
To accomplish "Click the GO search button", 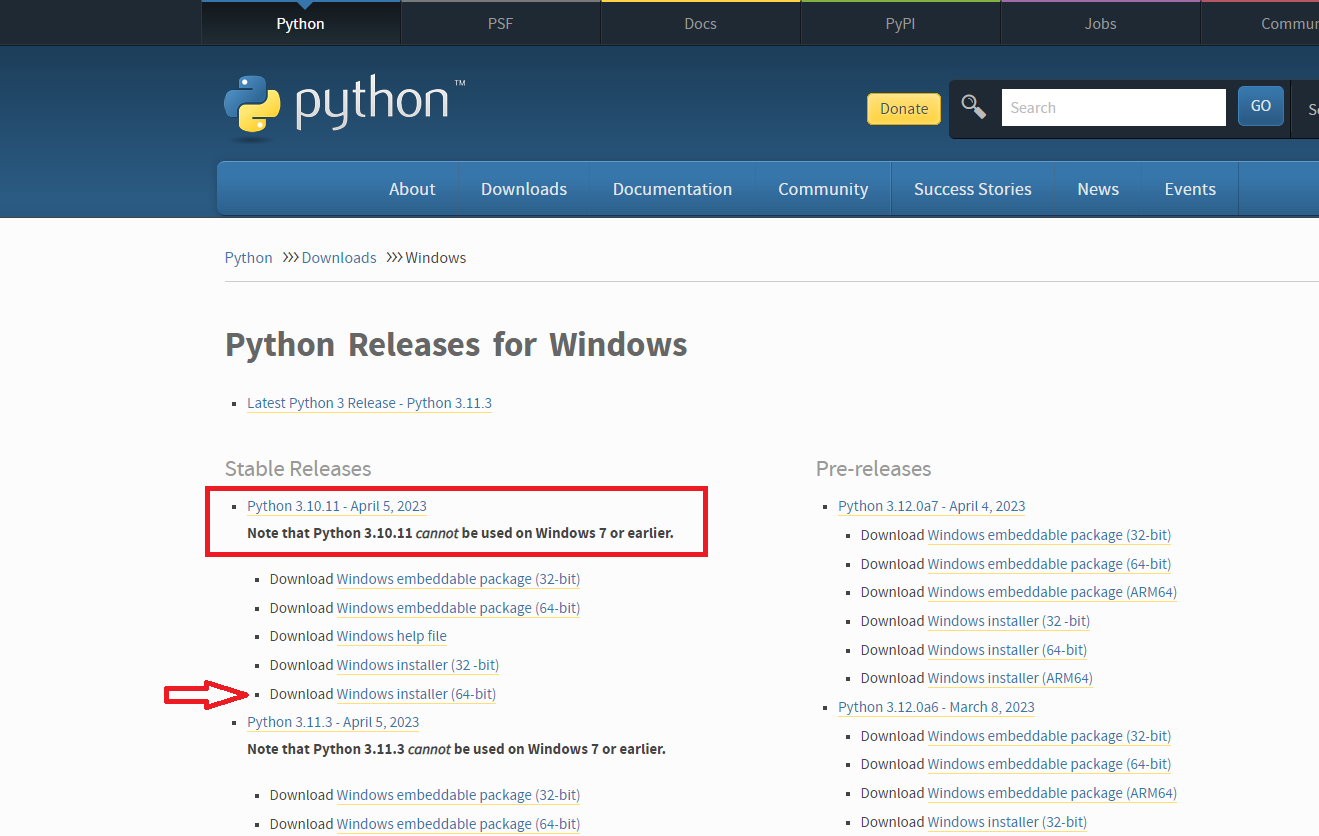I will tap(1261, 106).
